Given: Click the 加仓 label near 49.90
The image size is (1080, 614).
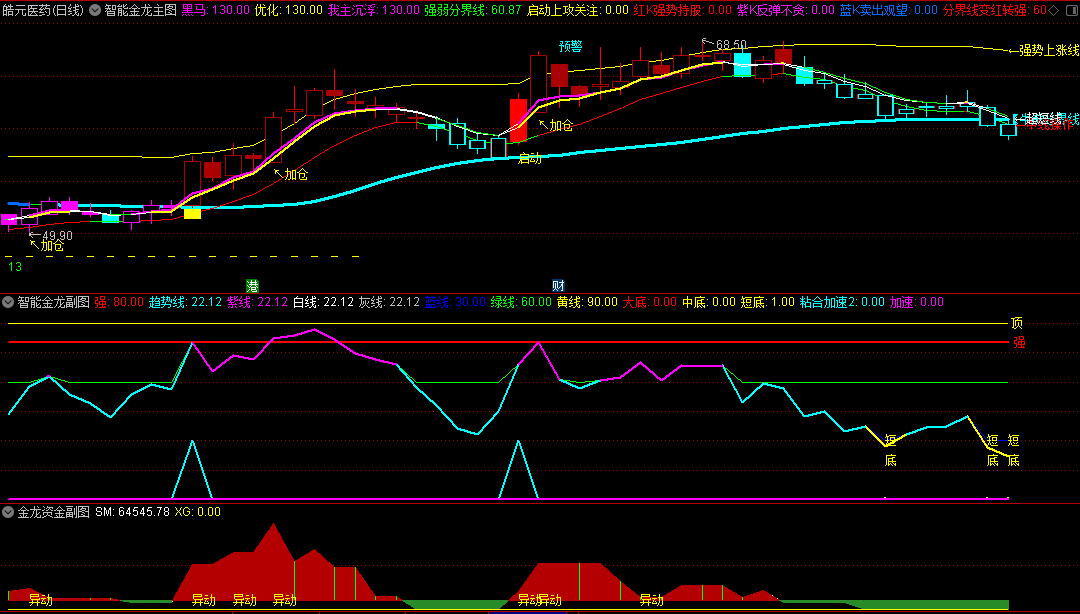Looking at the screenshot, I should [x=52, y=245].
